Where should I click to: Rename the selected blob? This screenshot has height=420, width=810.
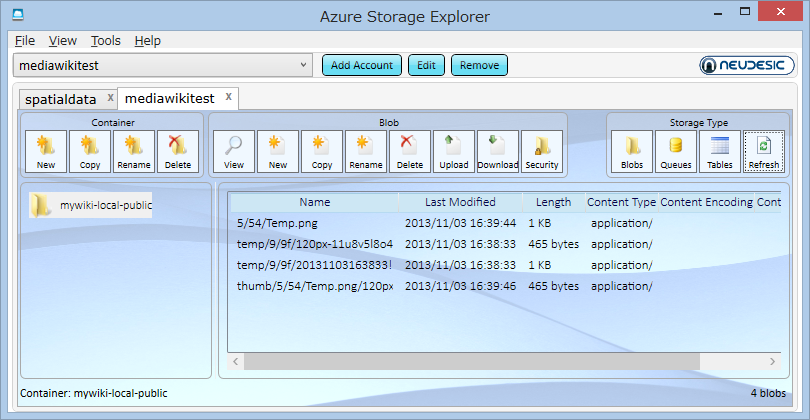(366, 151)
